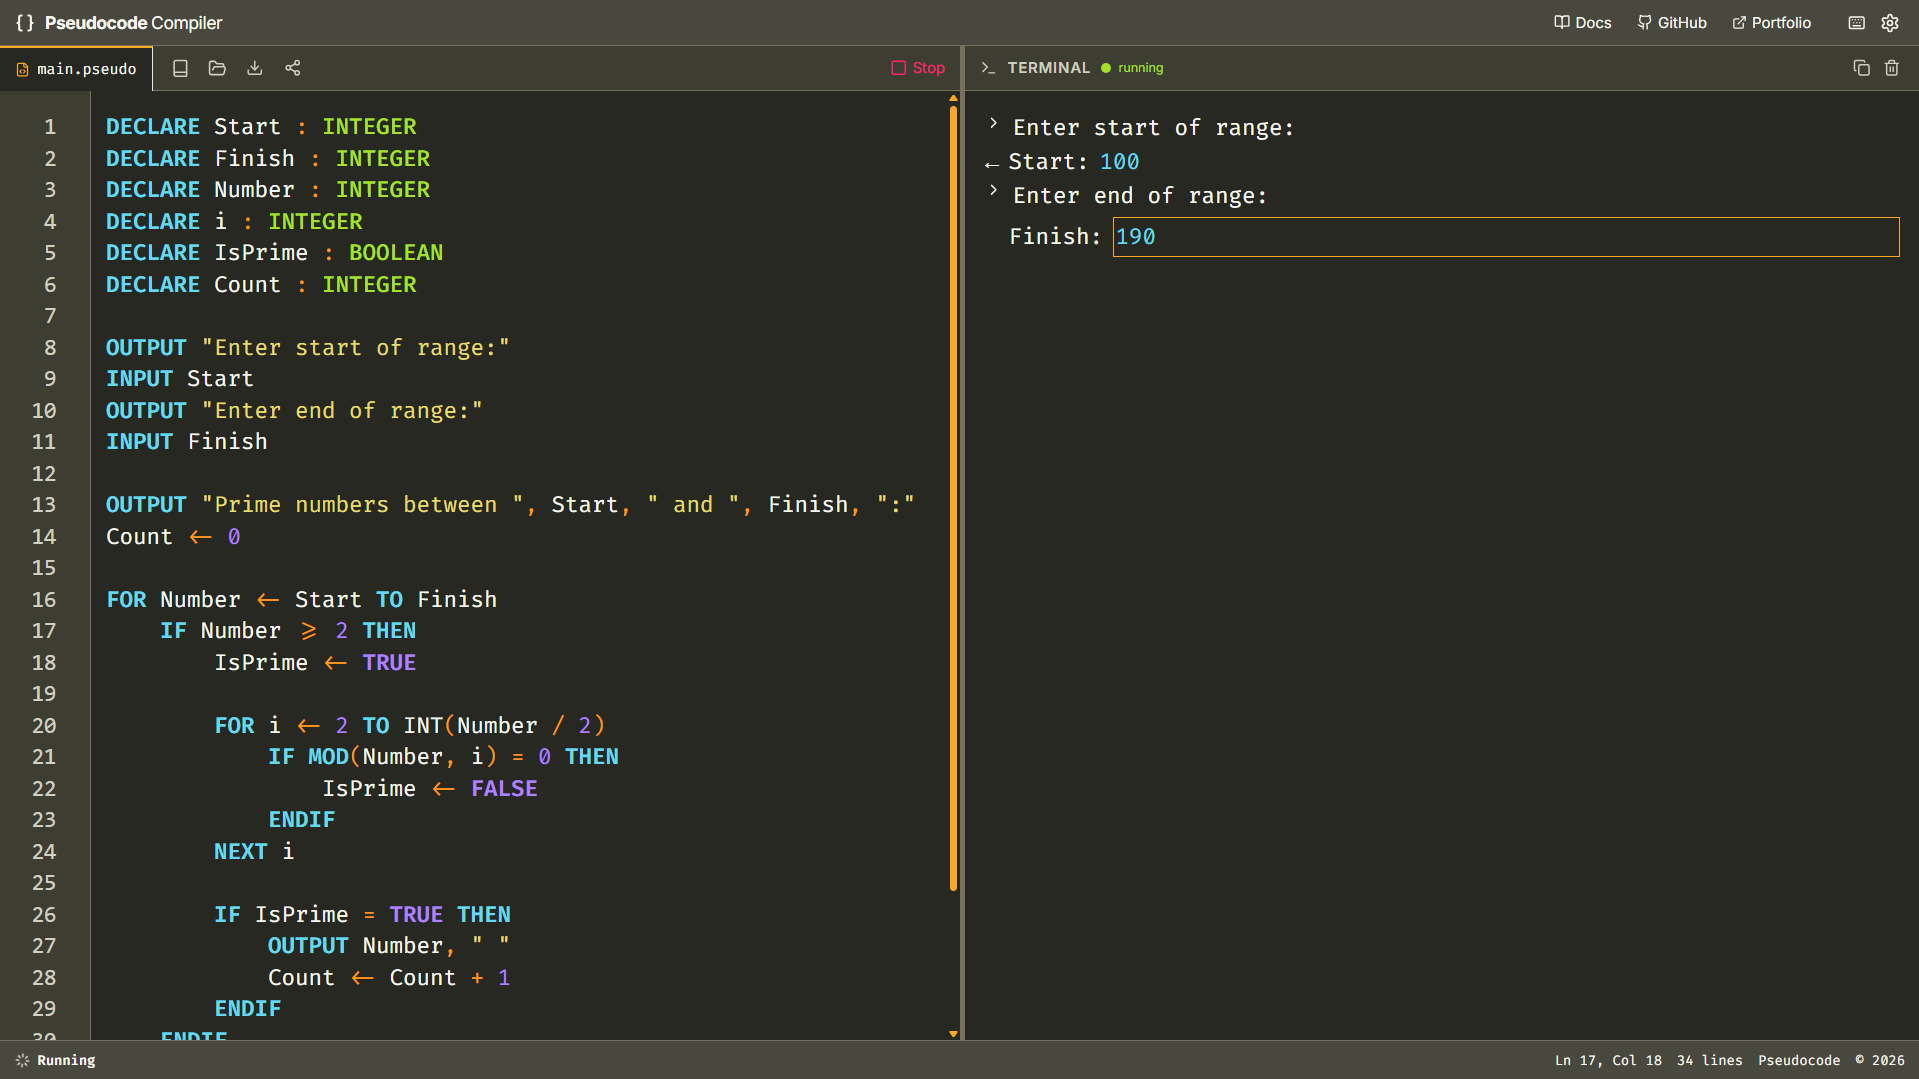Click 'NEXT i' on line 24
This screenshot has width=1919, height=1079.
pos(254,852)
